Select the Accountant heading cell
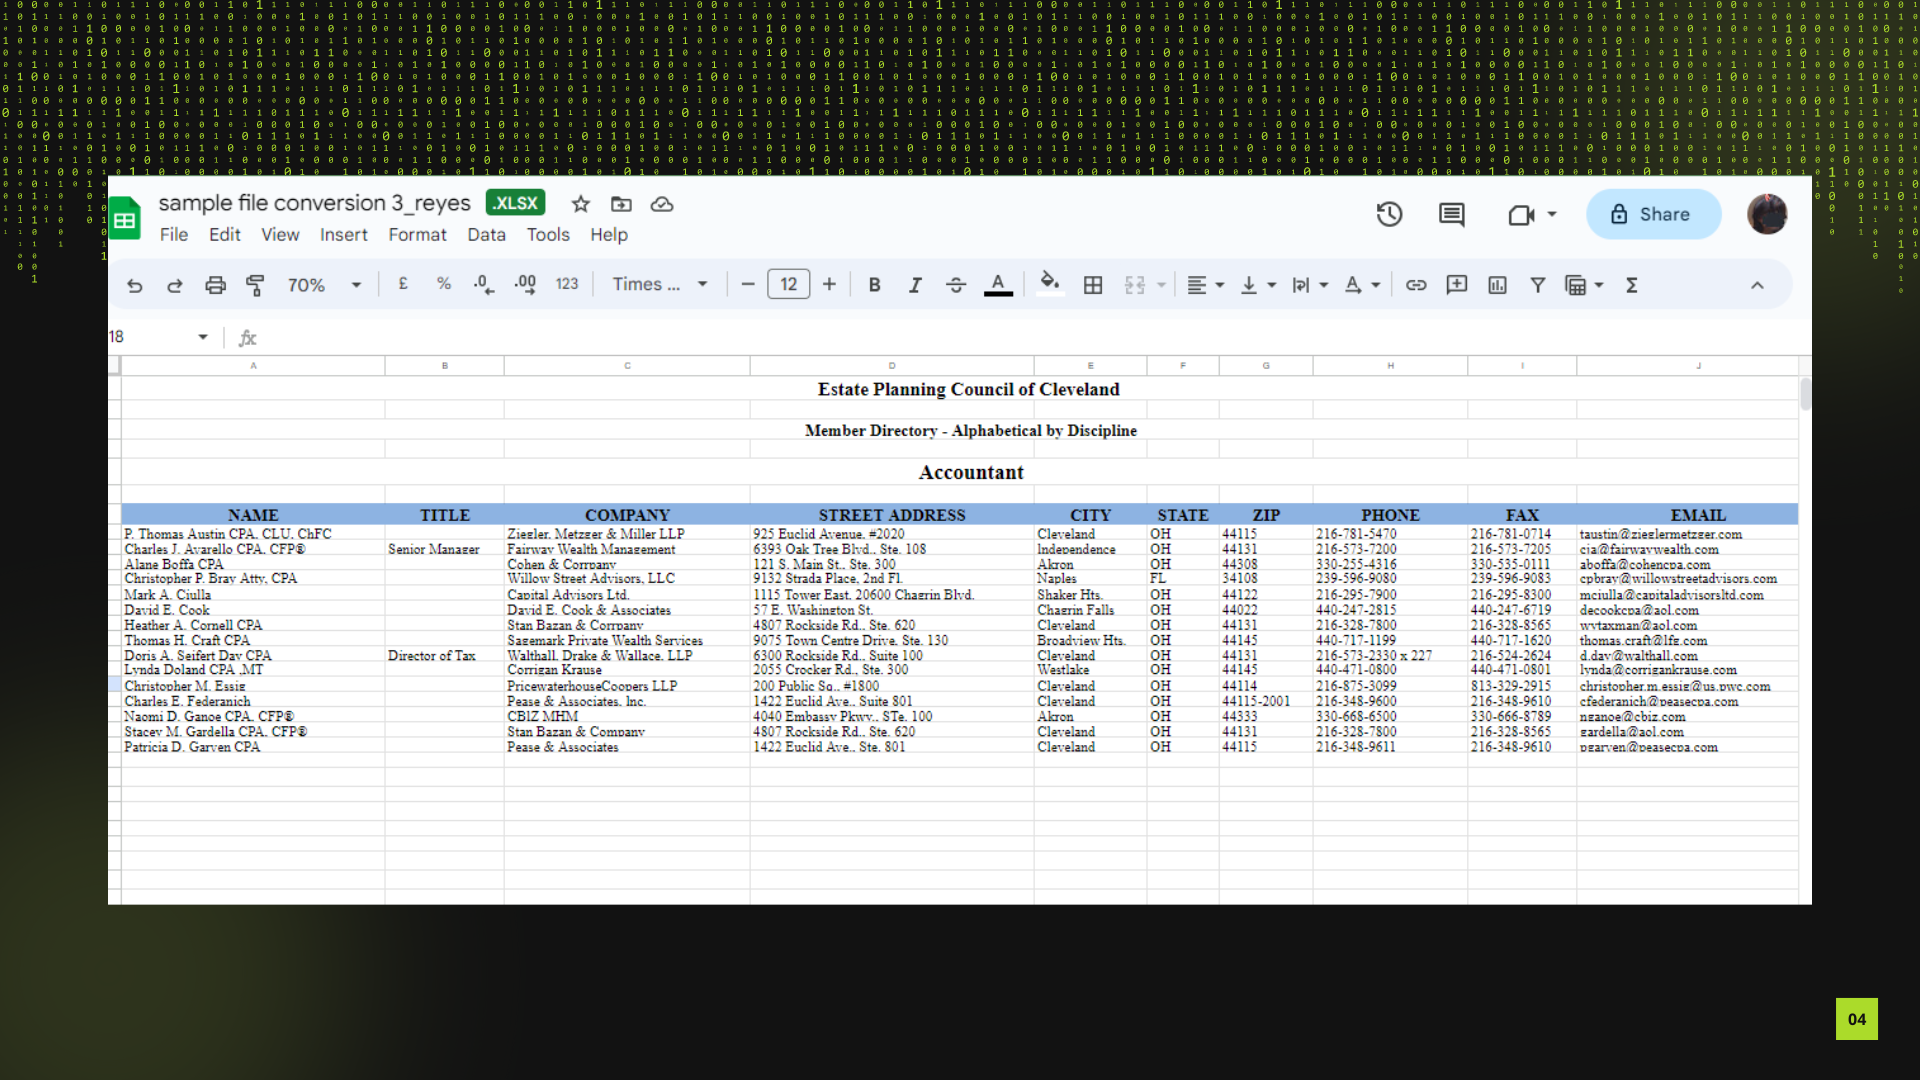Screen dimensions: 1920x1080 (x=971, y=472)
